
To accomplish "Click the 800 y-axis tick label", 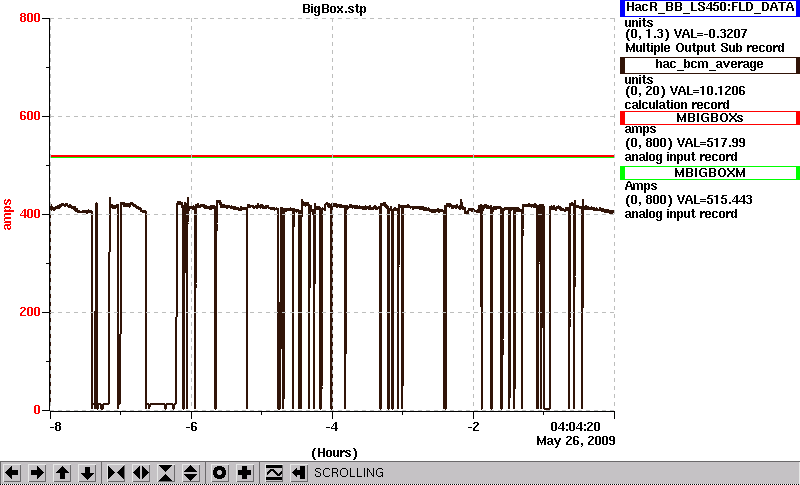I will coord(30,18).
